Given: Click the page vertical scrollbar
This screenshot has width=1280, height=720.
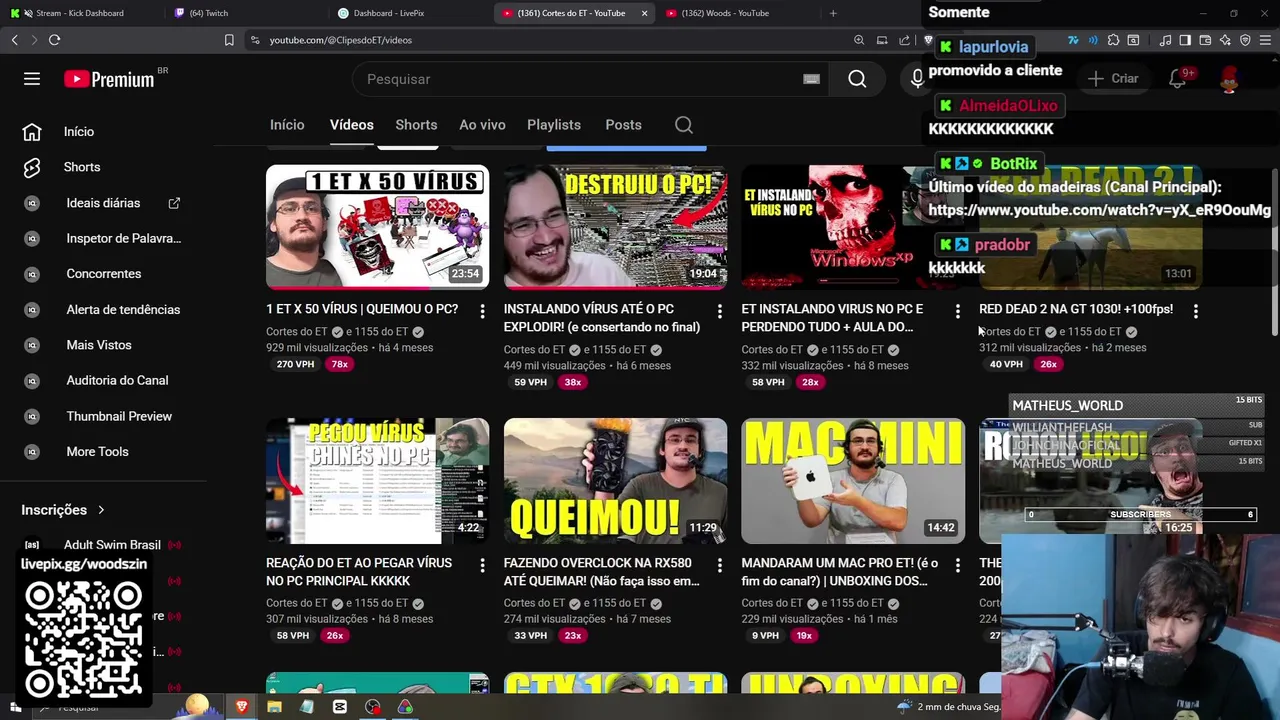Looking at the screenshot, I should click(1274, 250).
